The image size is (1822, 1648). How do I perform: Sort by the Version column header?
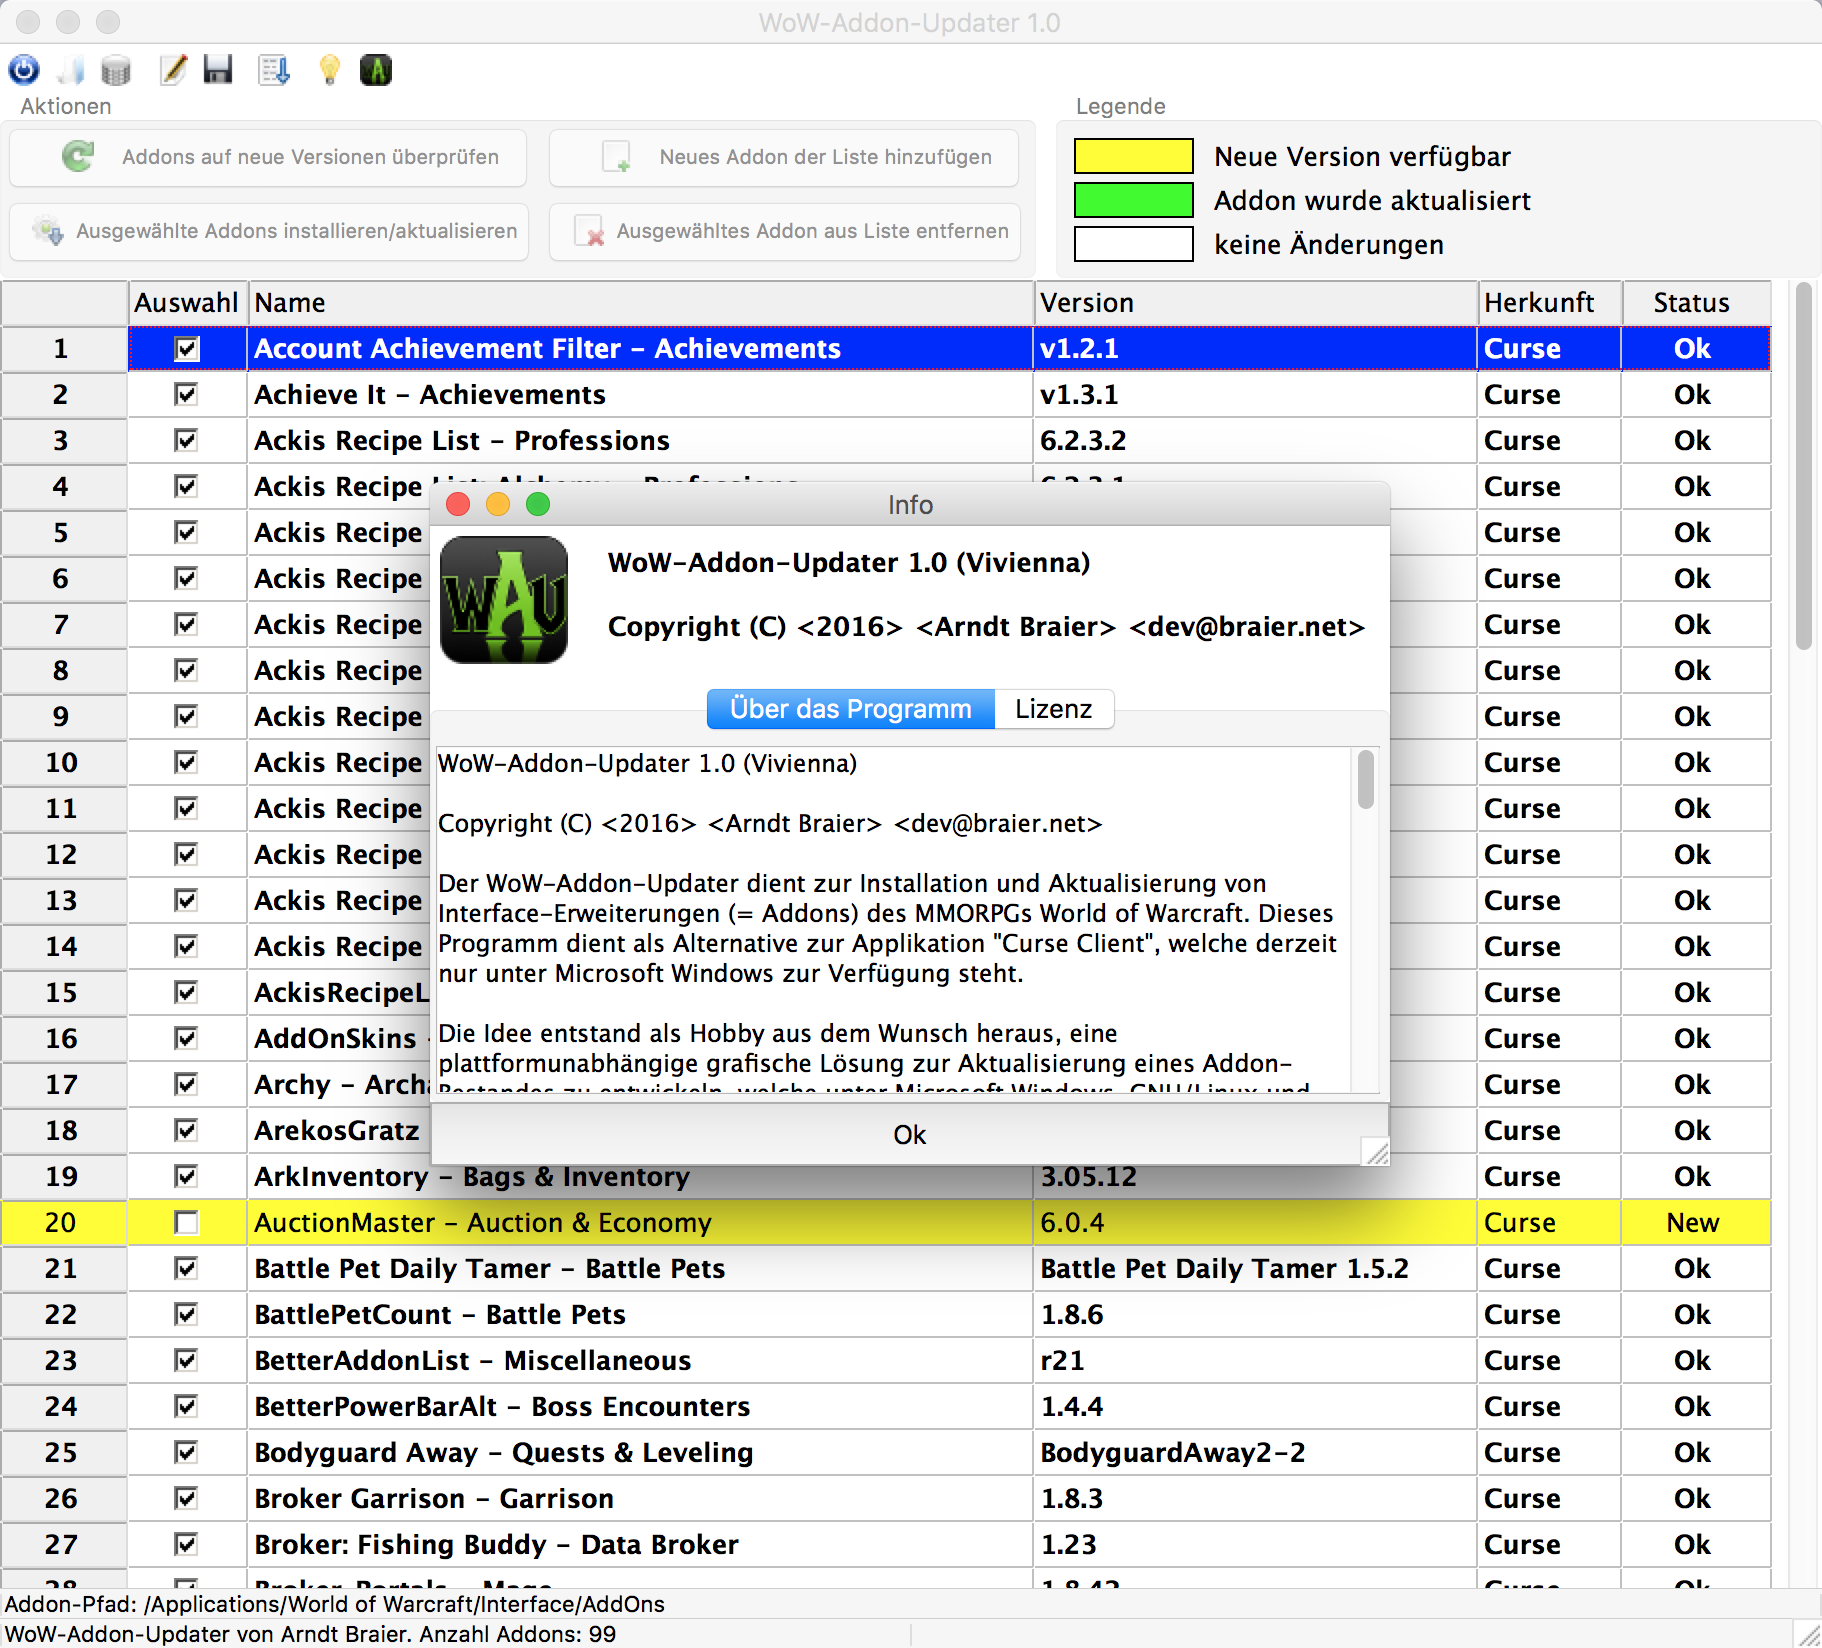click(x=1256, y=303)
